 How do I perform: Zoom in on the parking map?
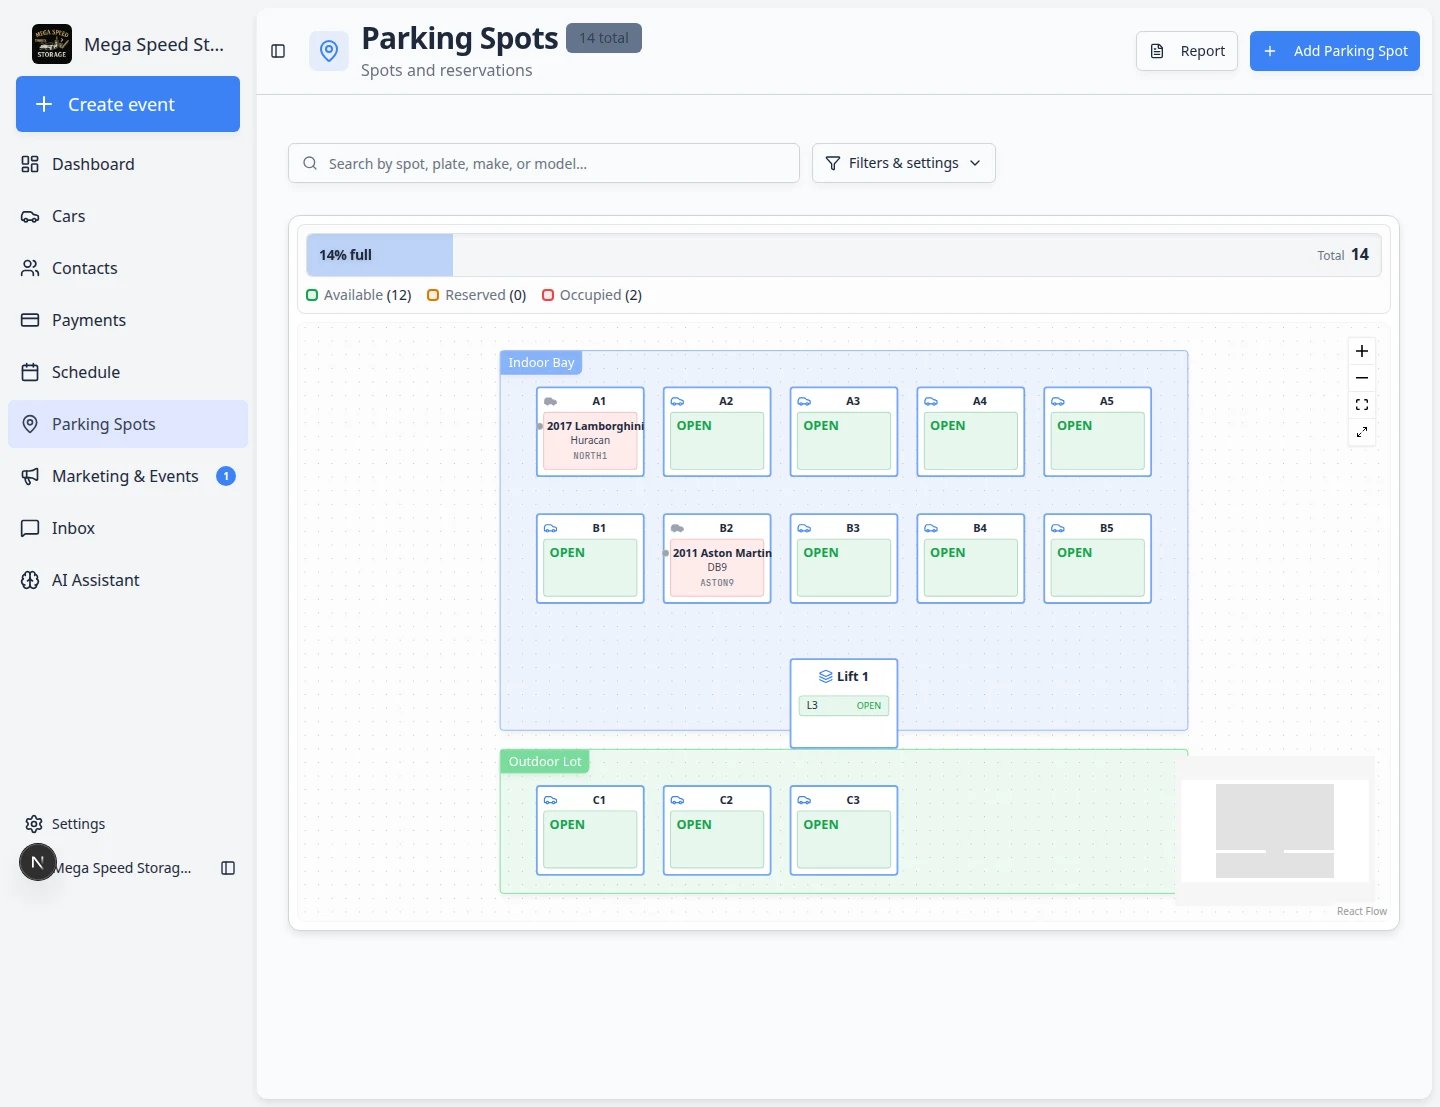click(x=1362, y=351)
